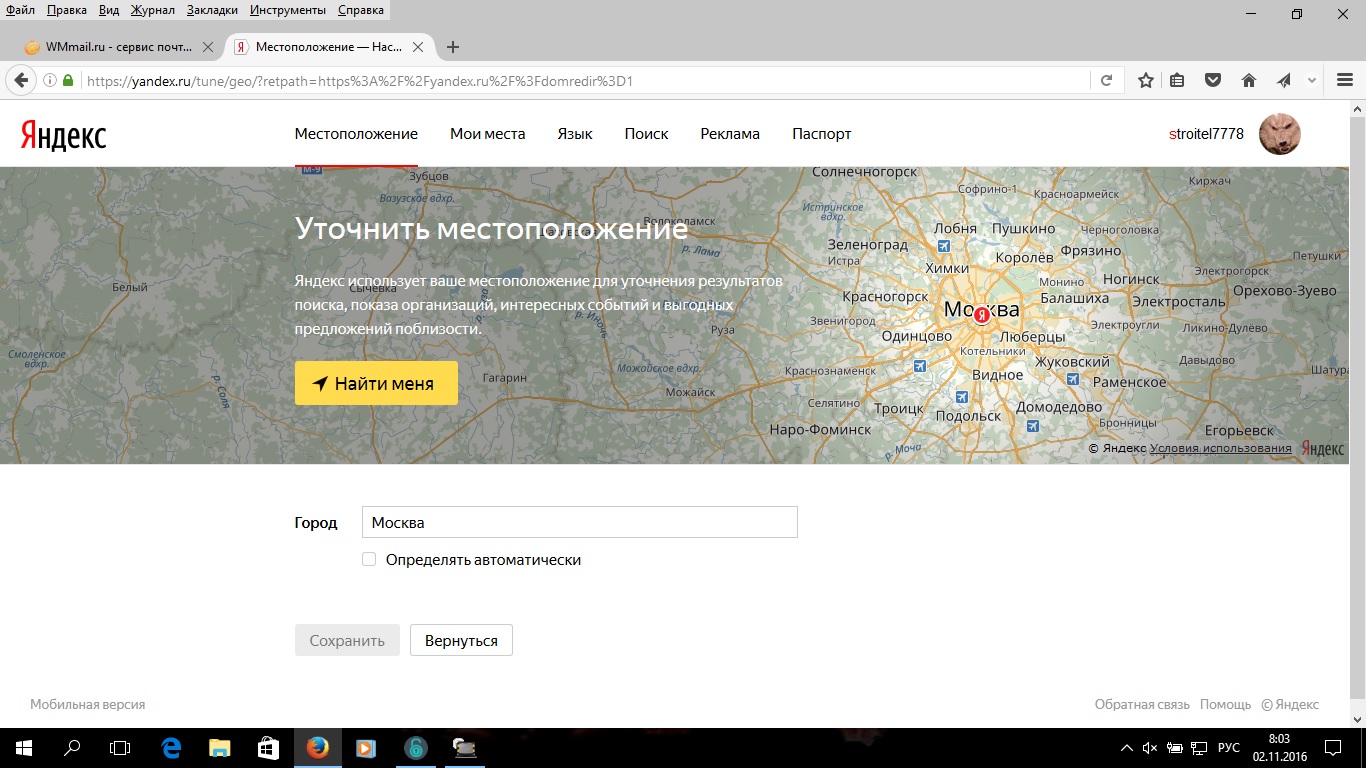Open the Windows Start menu
This screenshot has height=768, width=1366.
(x=23, y=747)
